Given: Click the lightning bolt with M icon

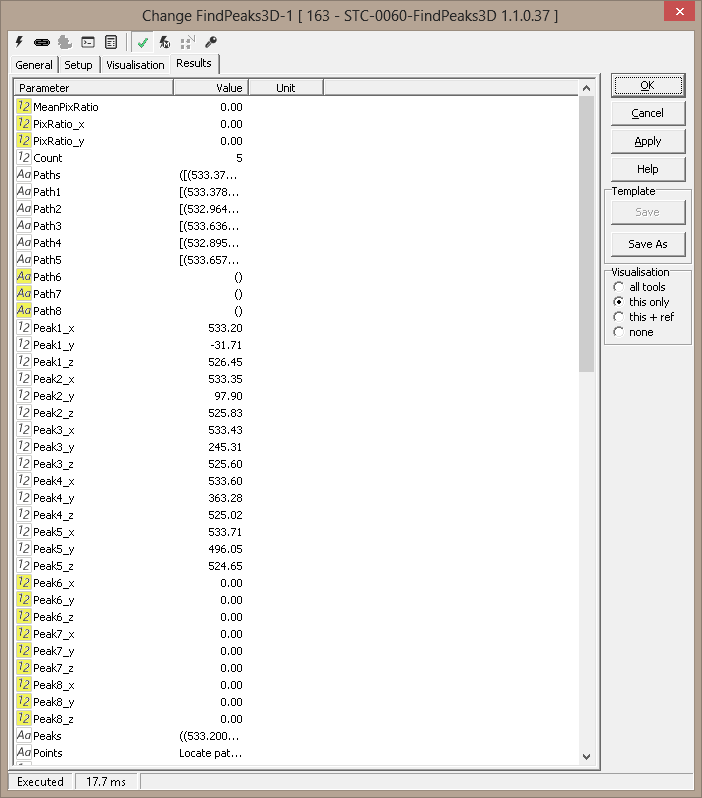Looking at the screenshot, I should click(x=165, y=43).
